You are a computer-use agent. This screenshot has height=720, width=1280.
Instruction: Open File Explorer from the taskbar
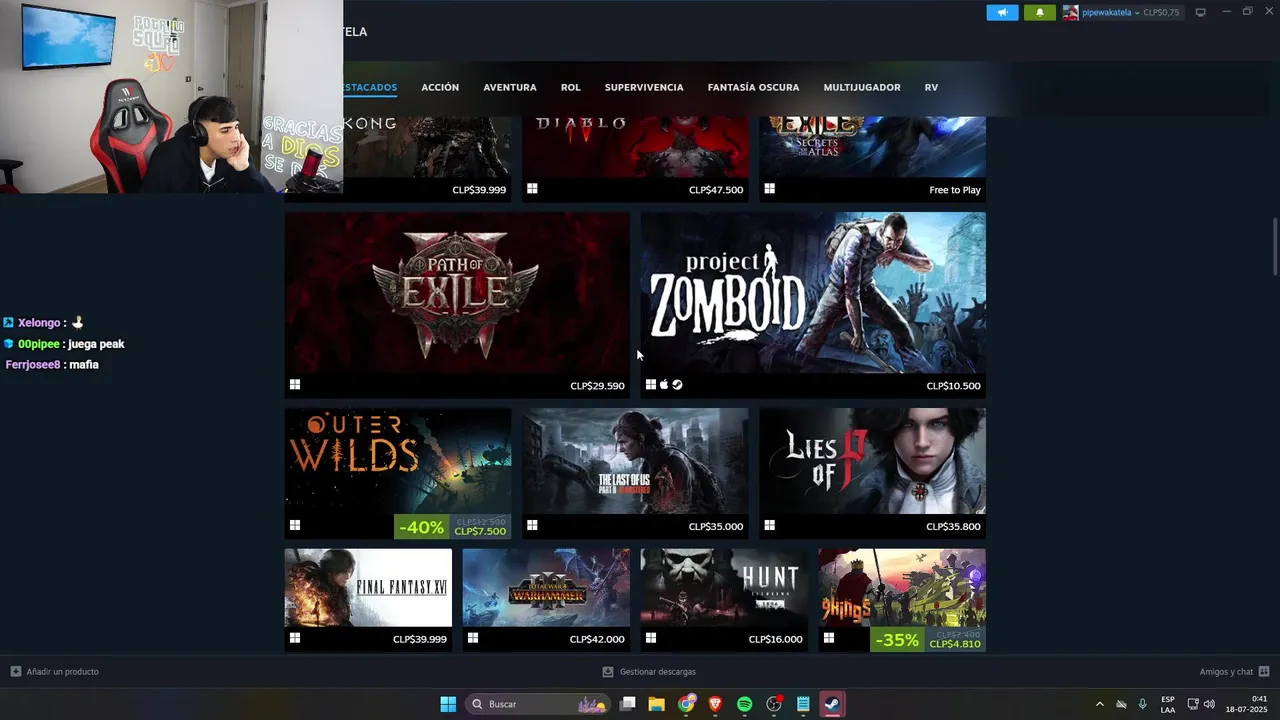[657, 704]
